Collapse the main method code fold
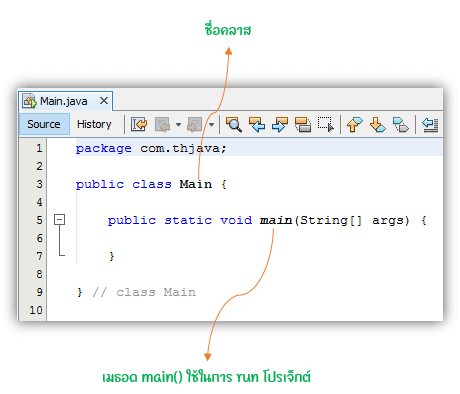Viewport: 460px width, 394px height. [60, 219]
